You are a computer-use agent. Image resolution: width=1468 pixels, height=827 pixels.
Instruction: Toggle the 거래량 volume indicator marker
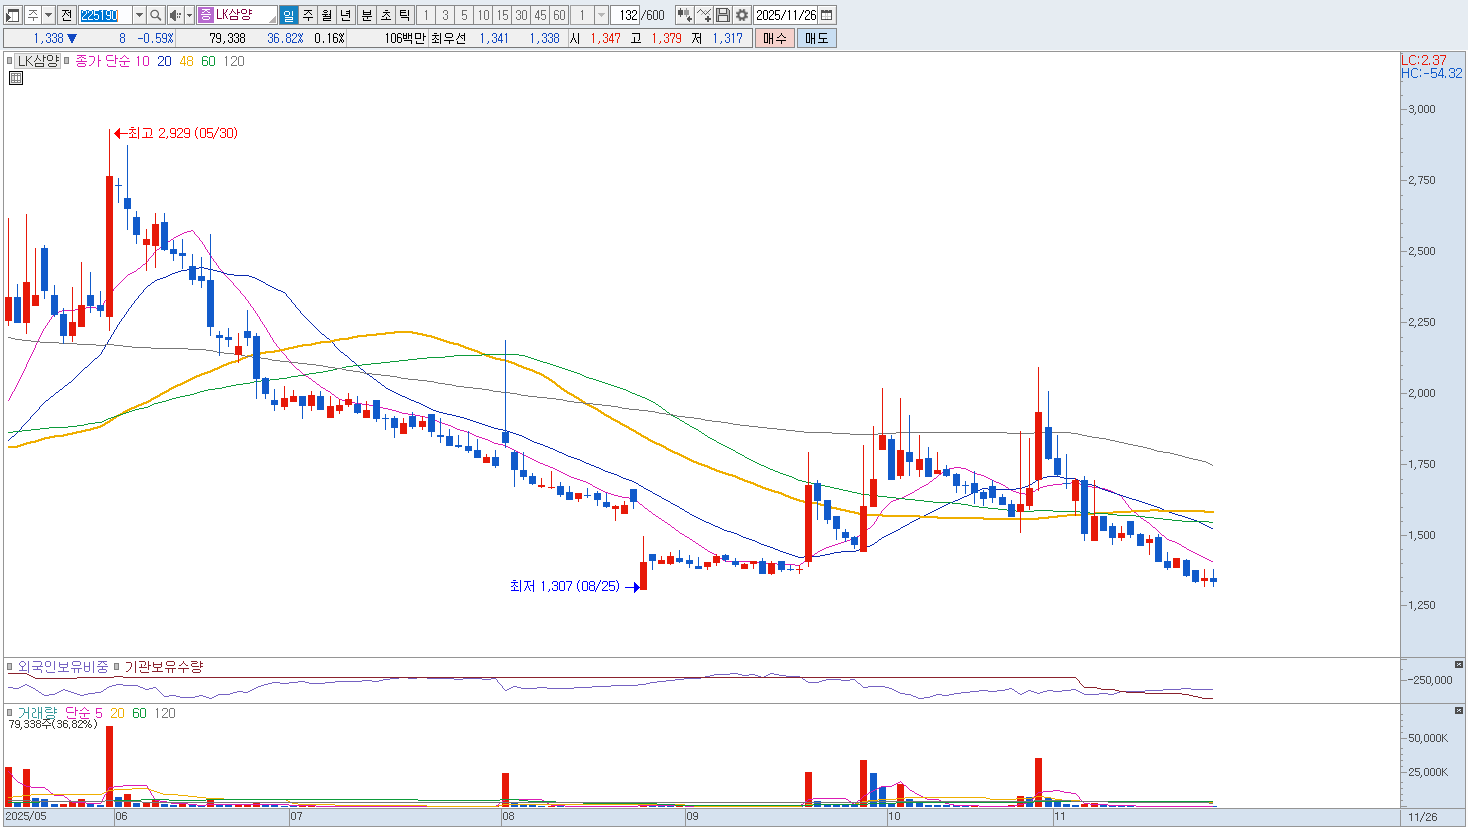11,713
